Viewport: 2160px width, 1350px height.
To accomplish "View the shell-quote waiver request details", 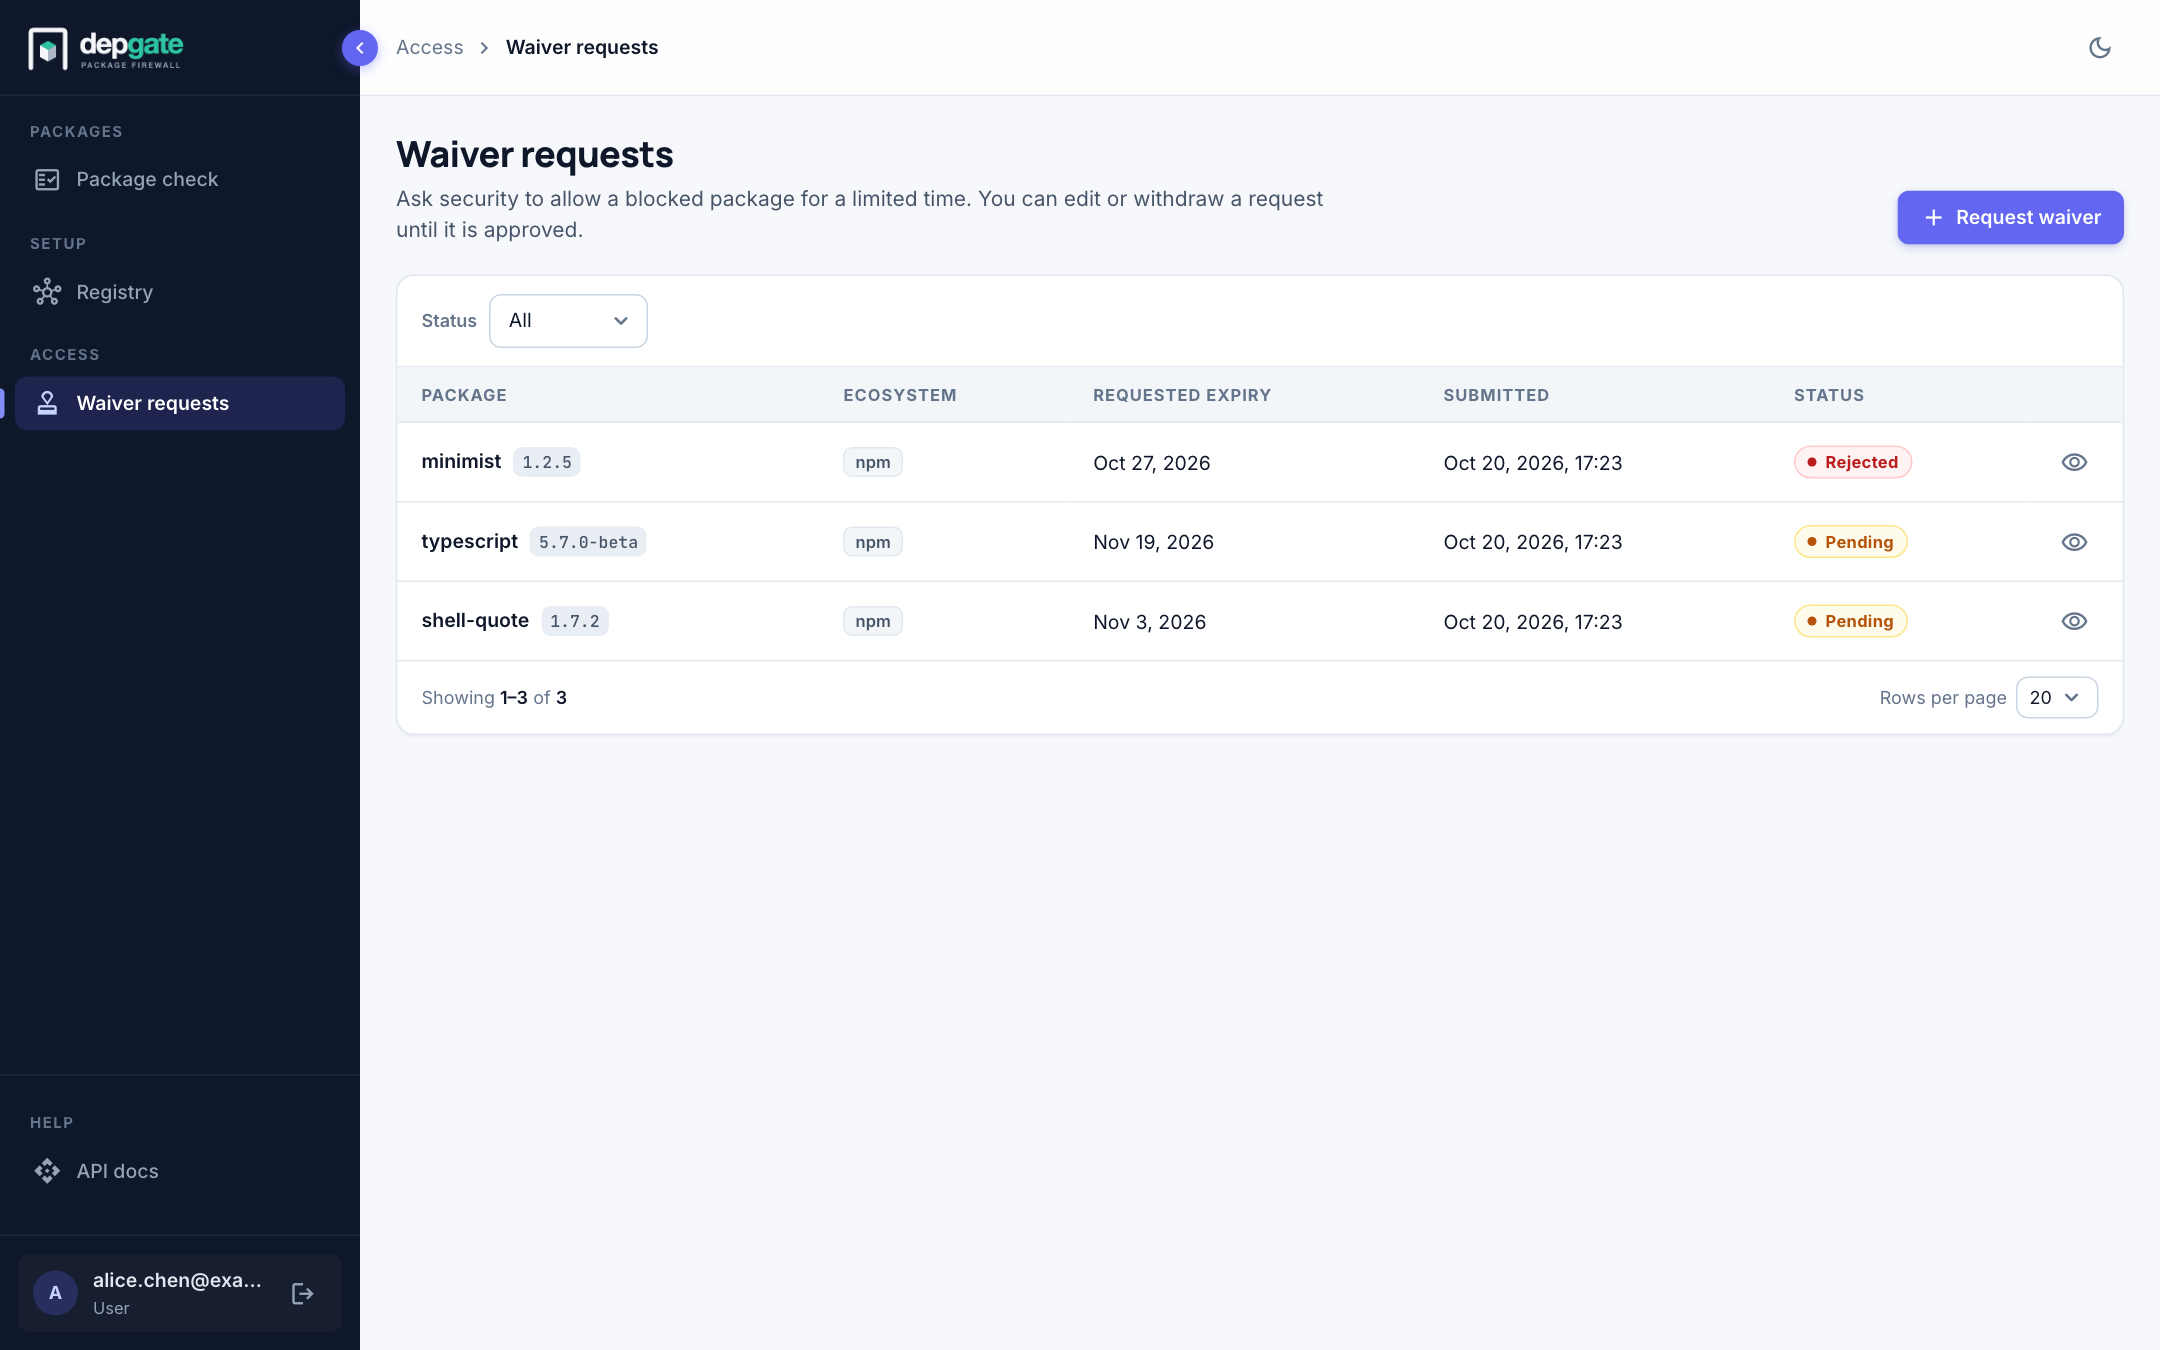I will 2074,621.
